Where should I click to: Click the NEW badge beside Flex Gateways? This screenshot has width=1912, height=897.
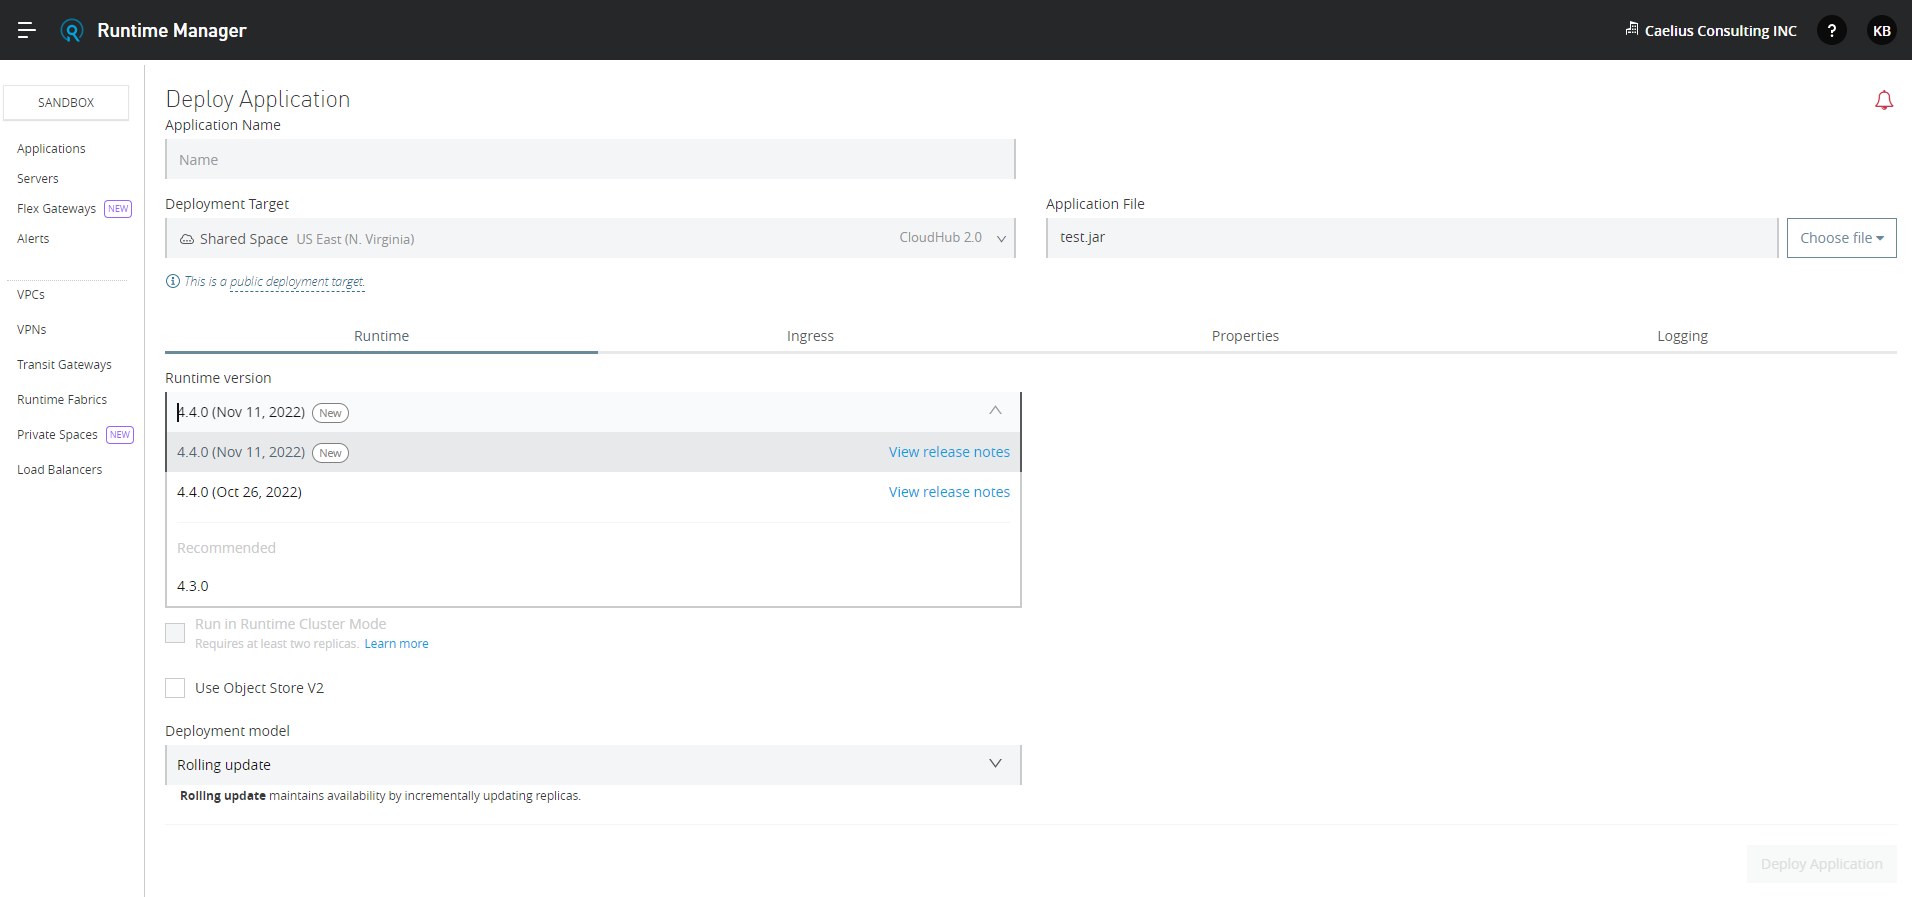(x=118, y=208)
